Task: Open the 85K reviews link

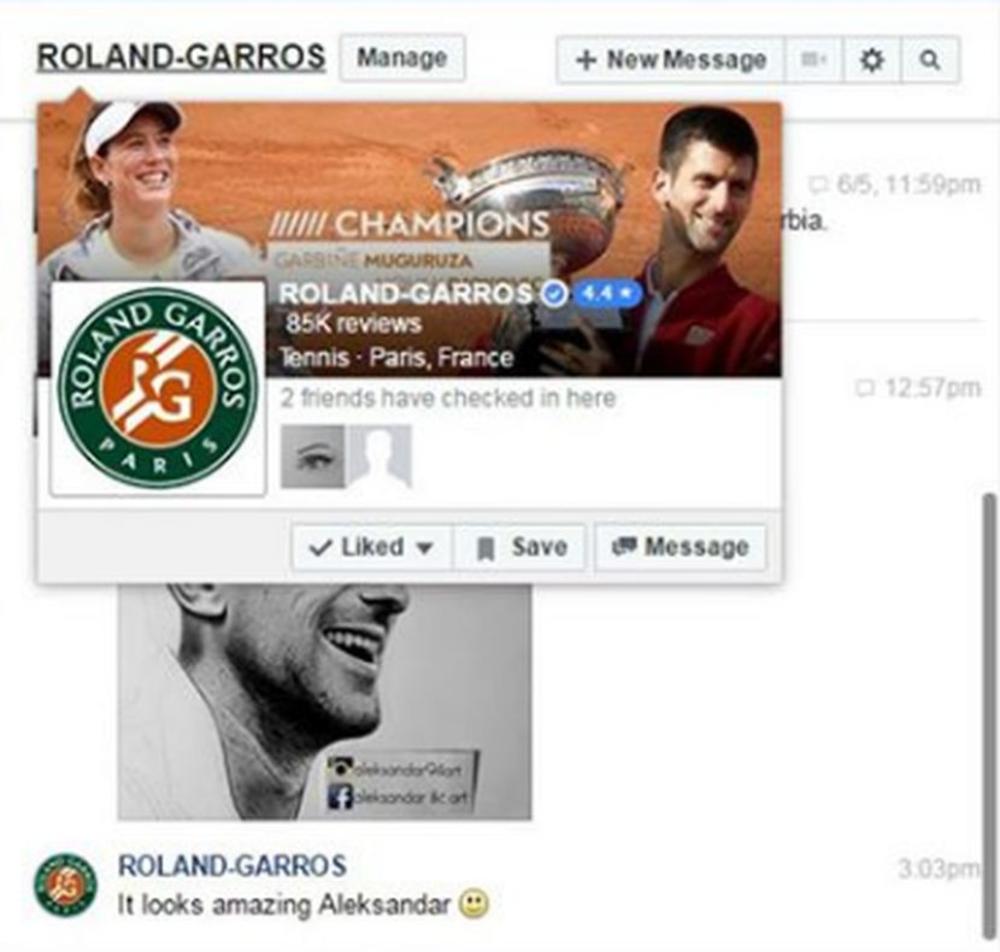Action: click(x=353, y=324)
